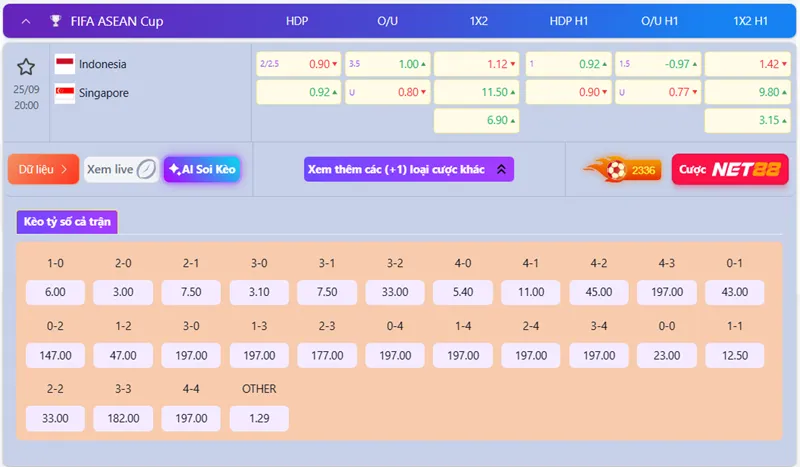Screen dimensions: 800x467
Task: Pick O/U H1 over 1.5 odds -0.97
Action: pos(658,64)
